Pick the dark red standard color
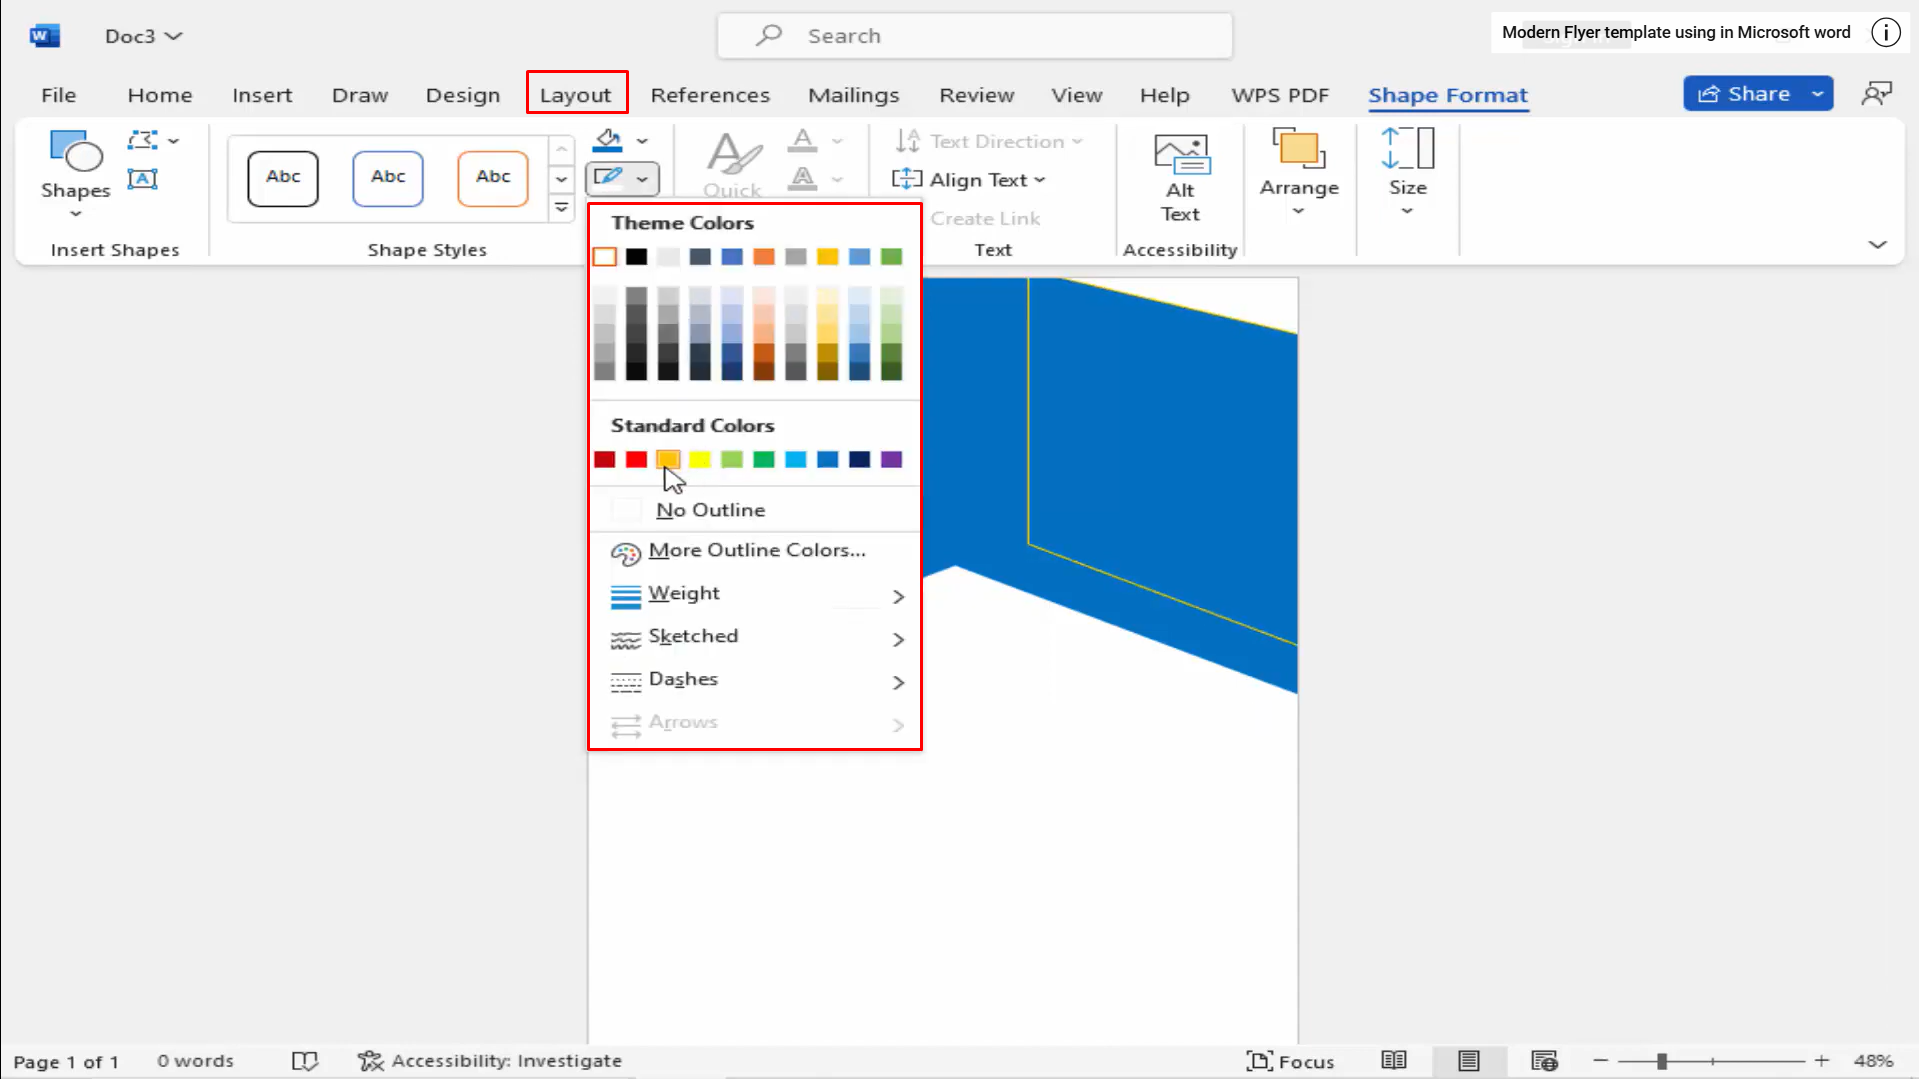The width and height of the screenshot is (1919, 1079). (604, 459)
